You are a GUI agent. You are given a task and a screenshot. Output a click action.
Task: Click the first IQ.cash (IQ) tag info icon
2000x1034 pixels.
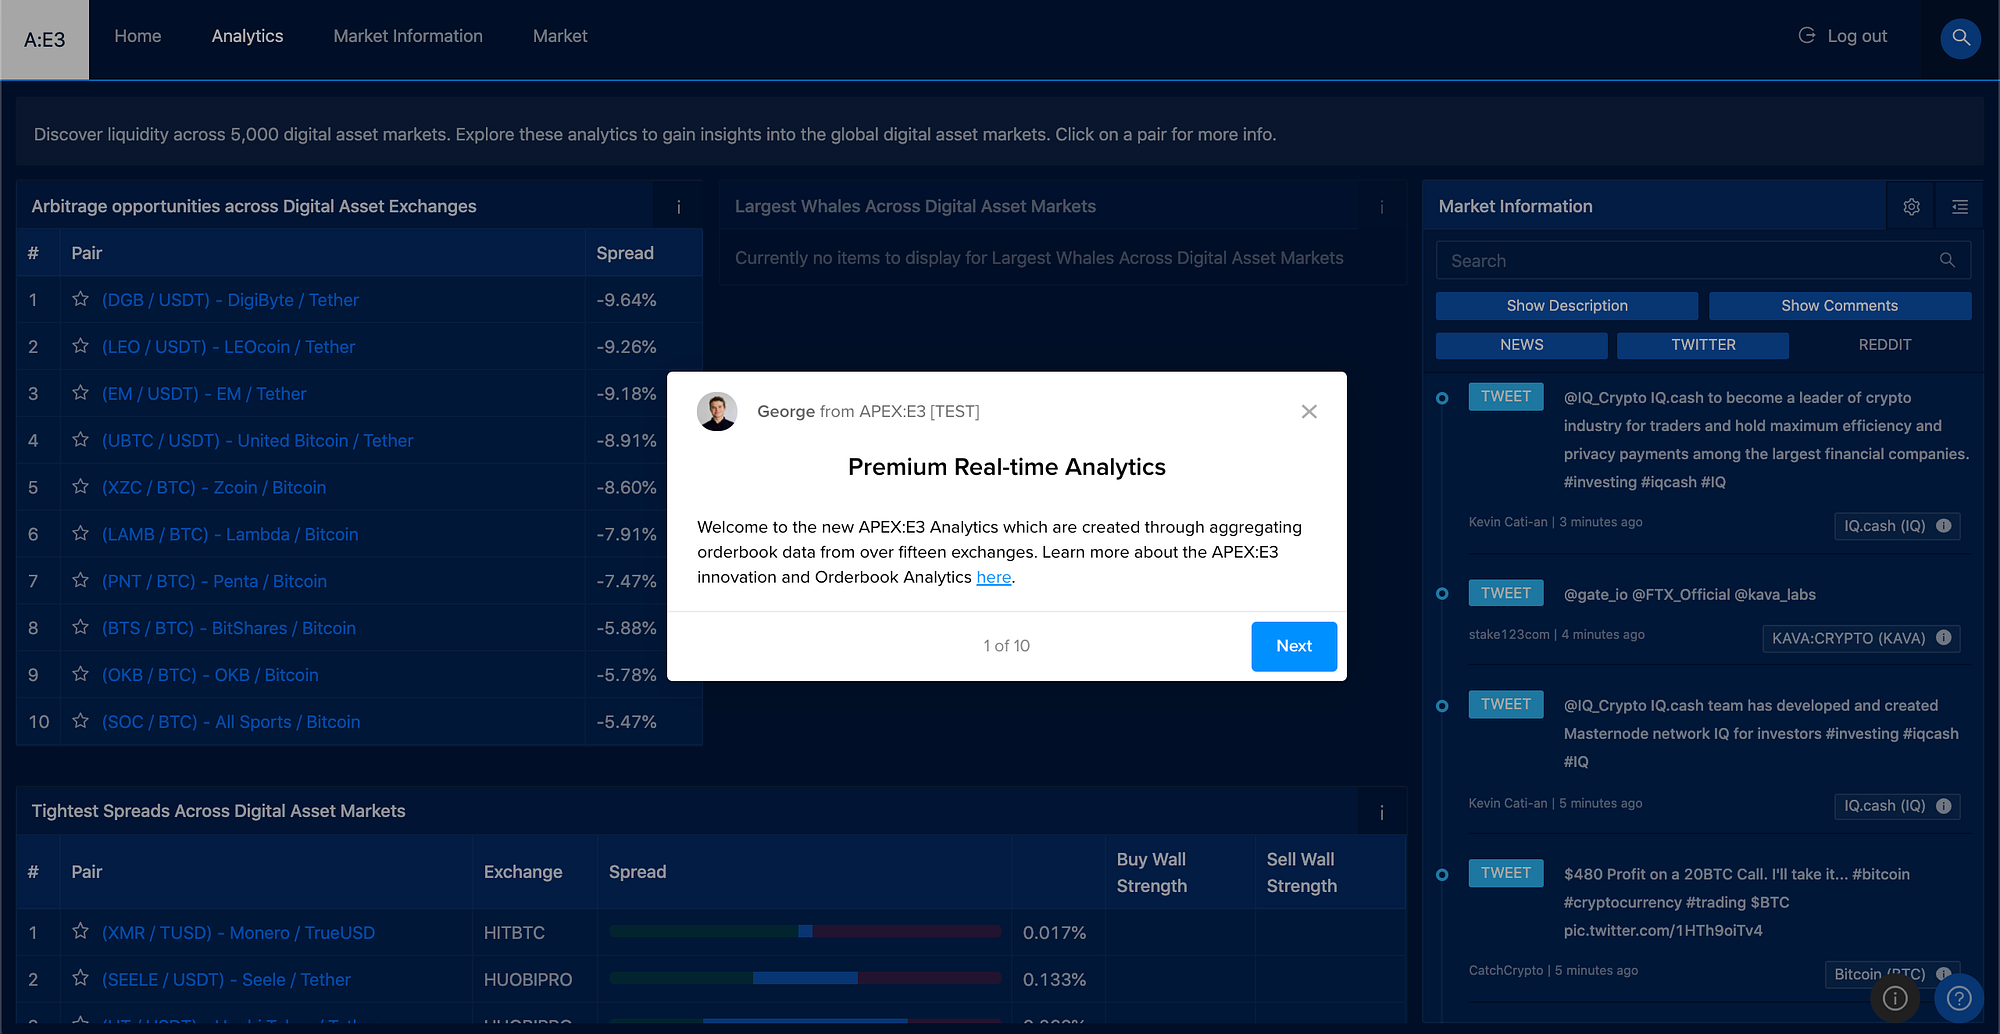click(x=1943, y=526)
